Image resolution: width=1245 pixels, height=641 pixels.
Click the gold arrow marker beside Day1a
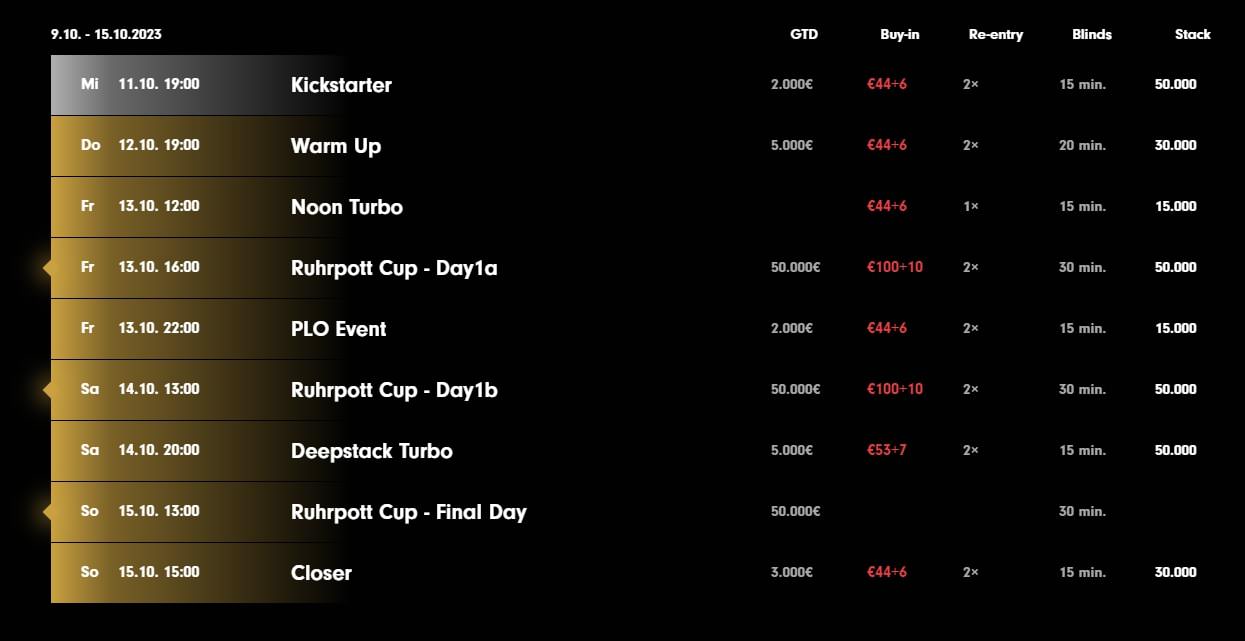pyautogui.click(x=47, y=268)
